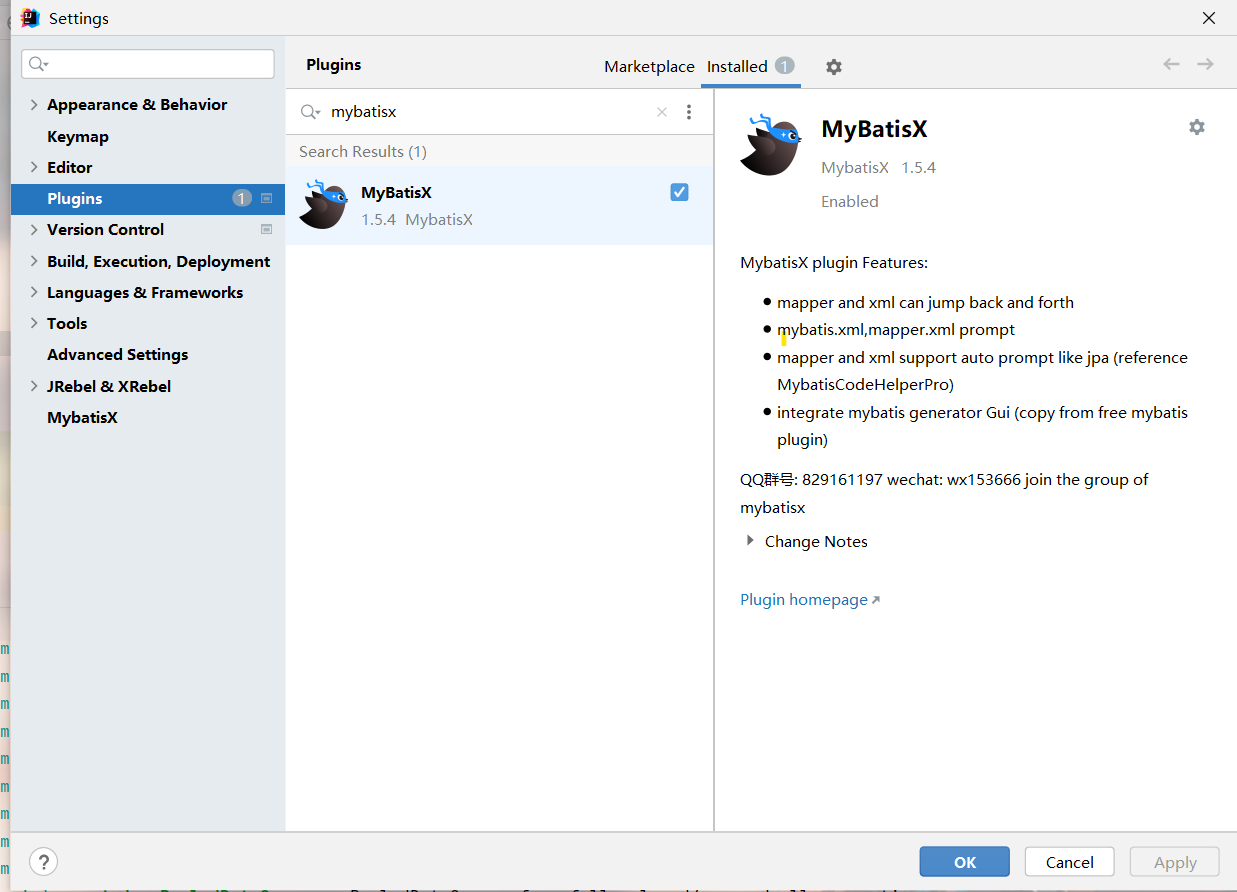This screenshot has height=892, width=1237.
Task: Click the 'Enabled' status text
Action: coord(850,201)
